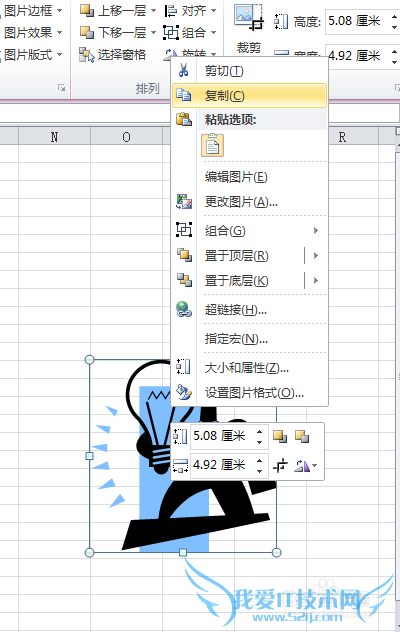400x632 pixels.
Task: Select column N header
Action: click(54, 137)
